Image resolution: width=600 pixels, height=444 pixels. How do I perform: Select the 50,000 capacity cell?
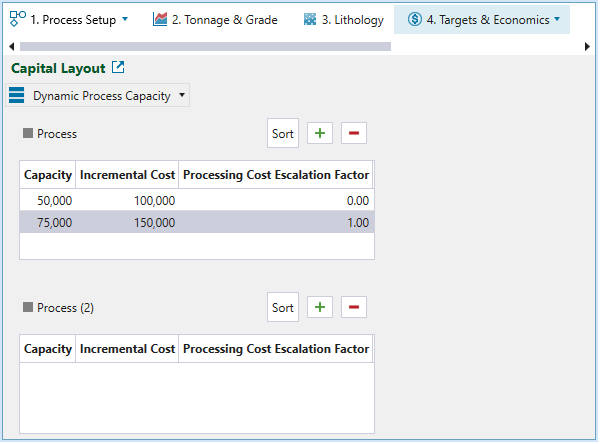click(48, 200)
